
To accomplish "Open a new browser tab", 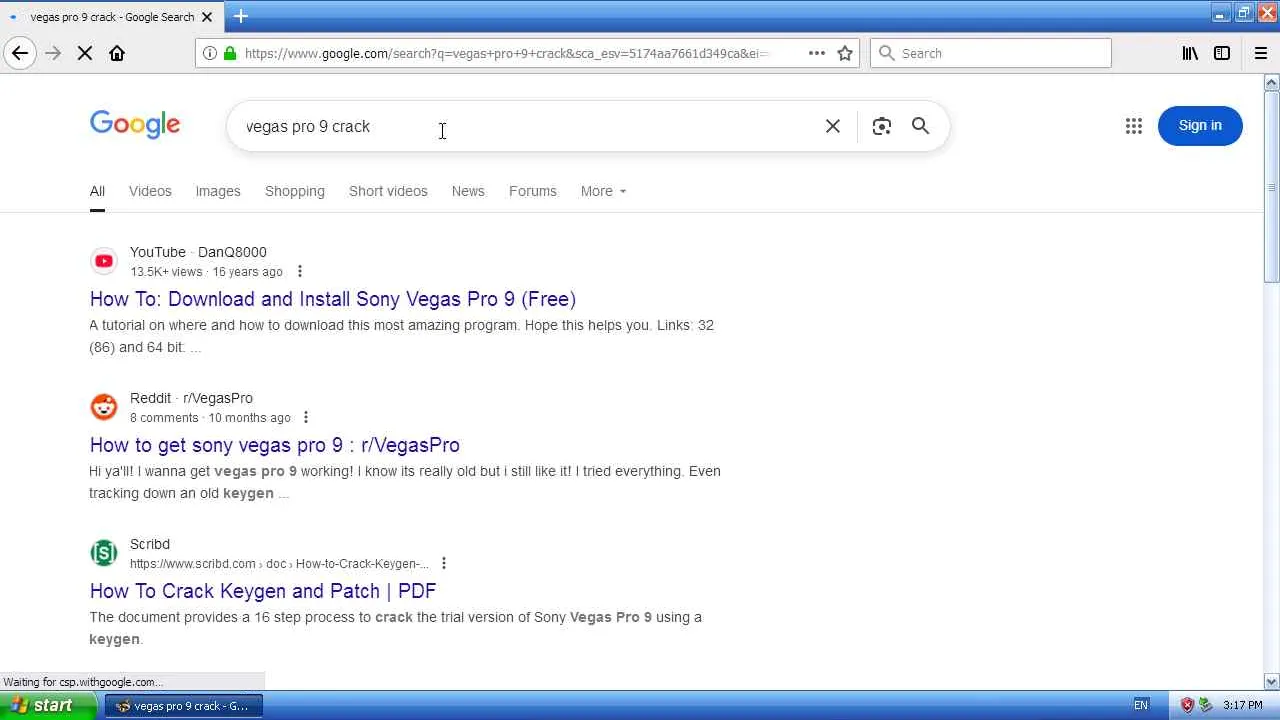I will pyautogui.click(x=241, y=16).
